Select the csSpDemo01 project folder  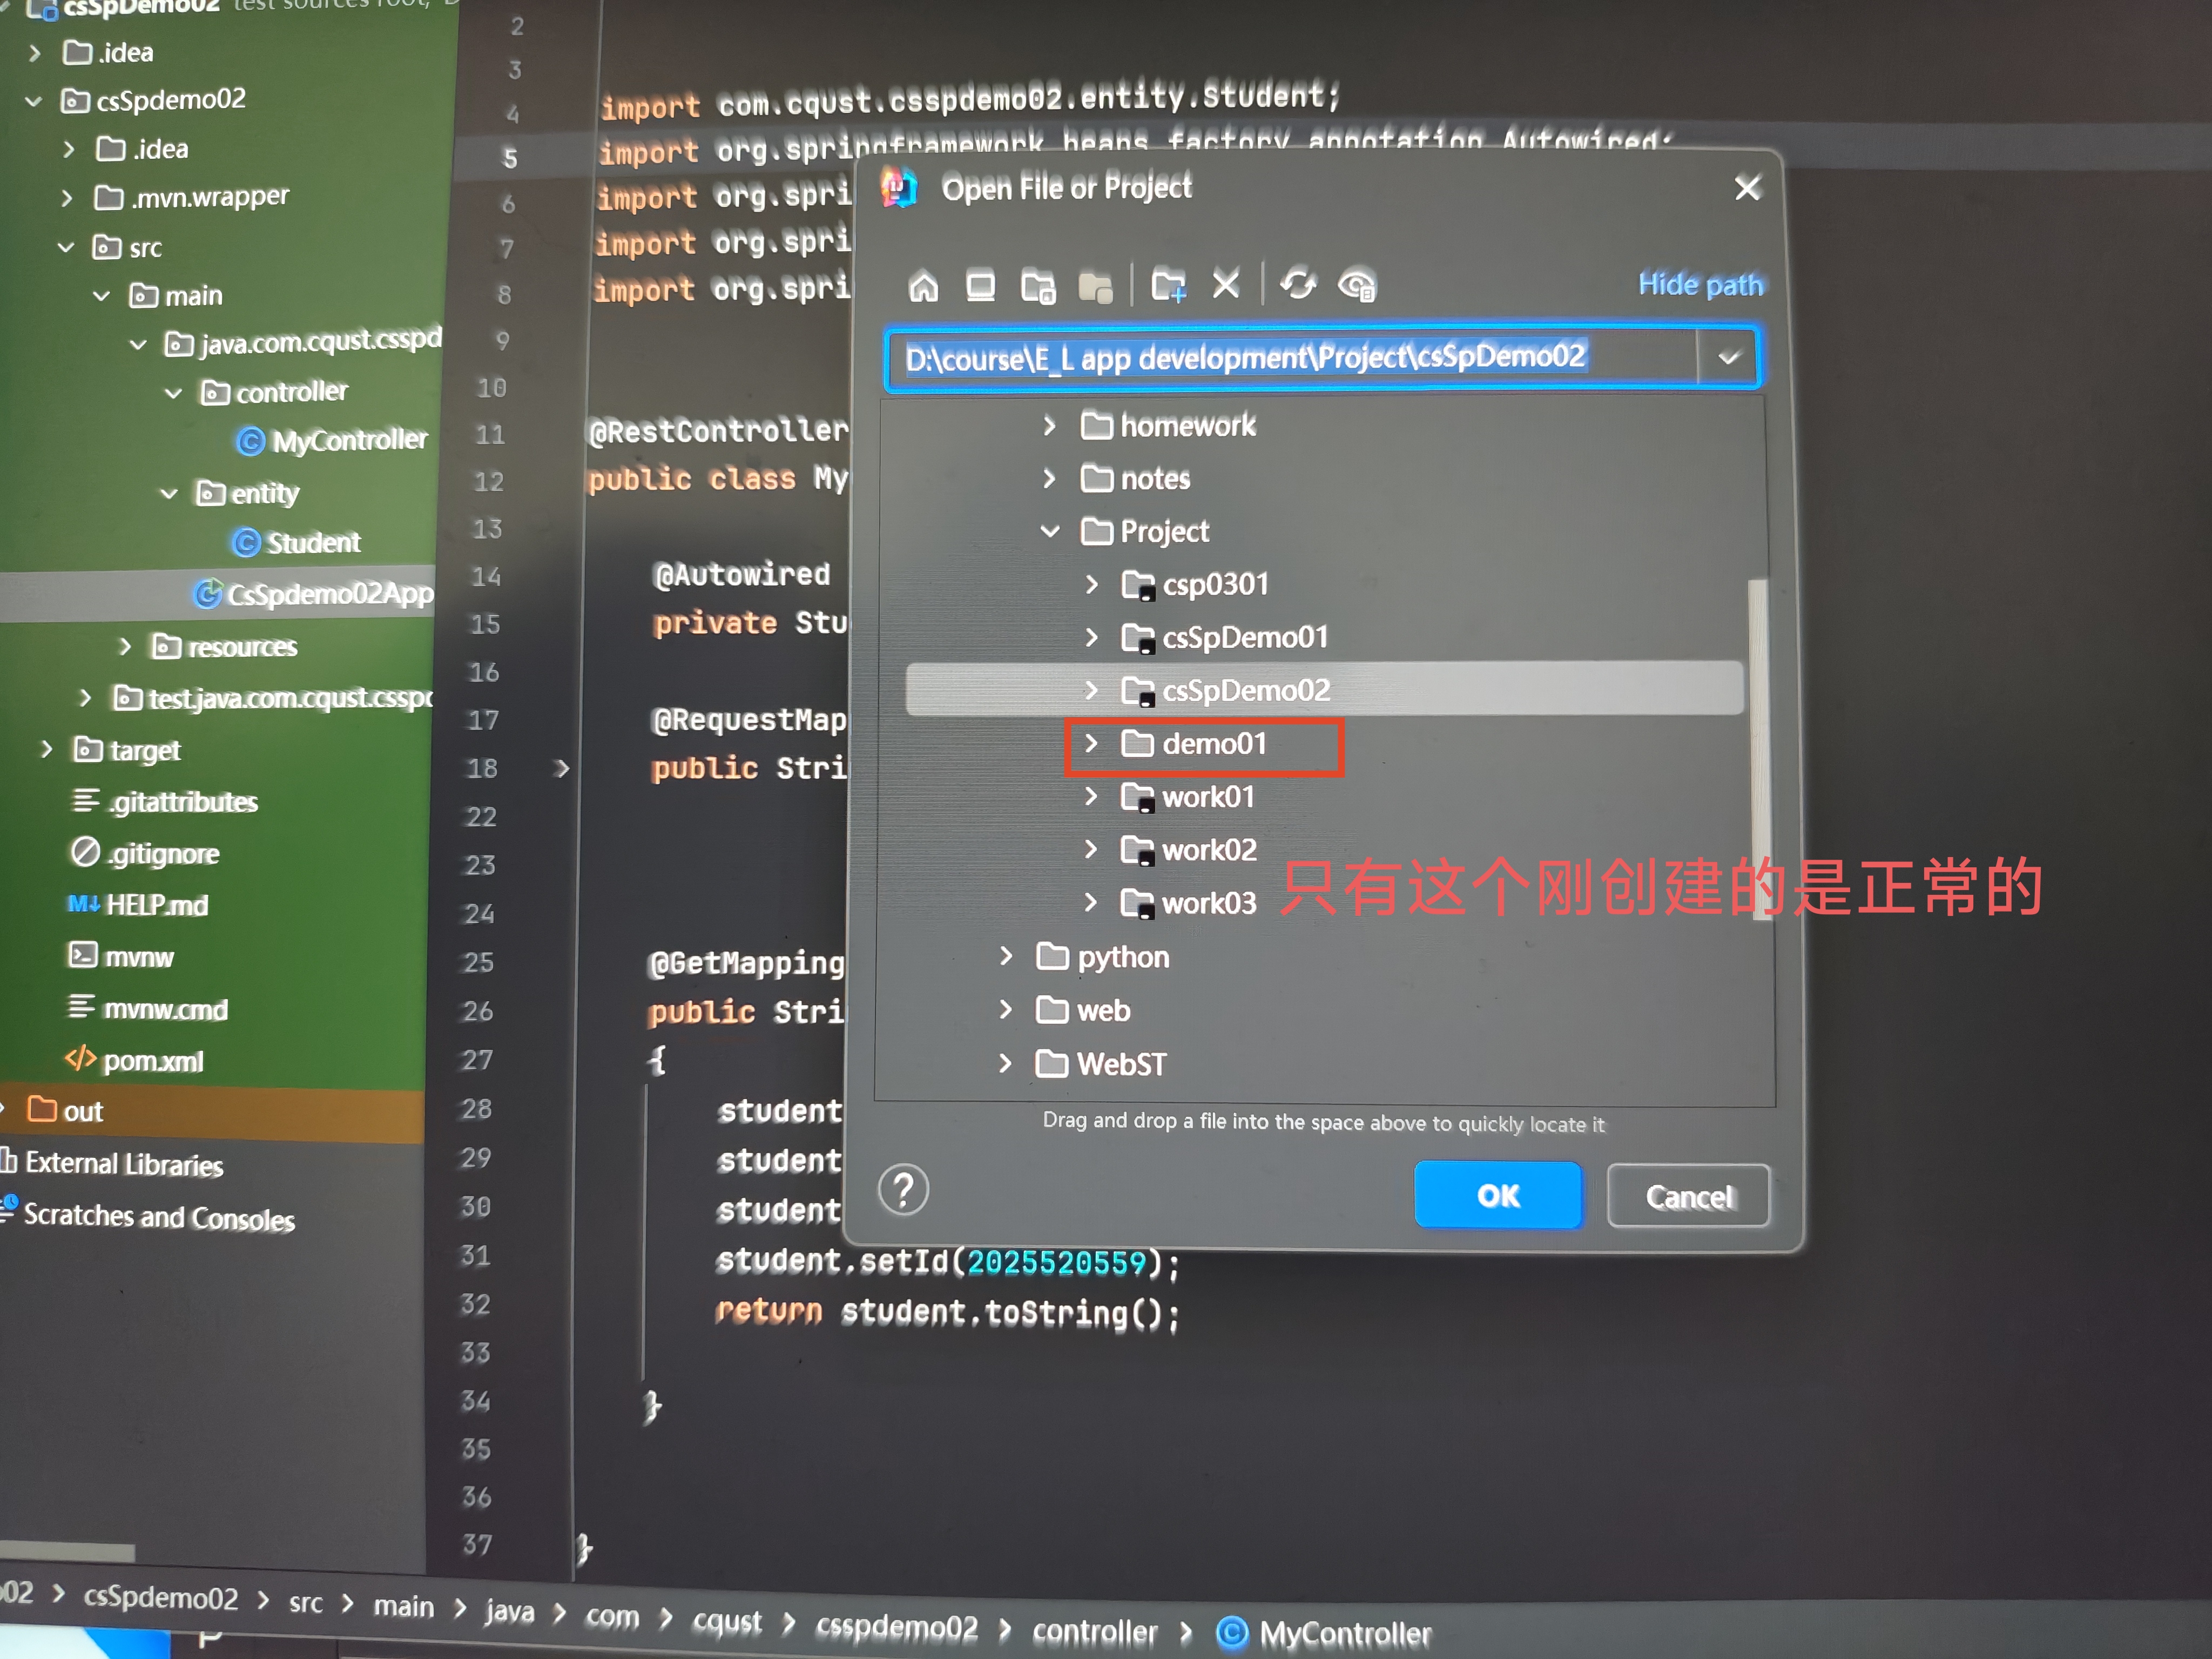(x=1244, y=637)
